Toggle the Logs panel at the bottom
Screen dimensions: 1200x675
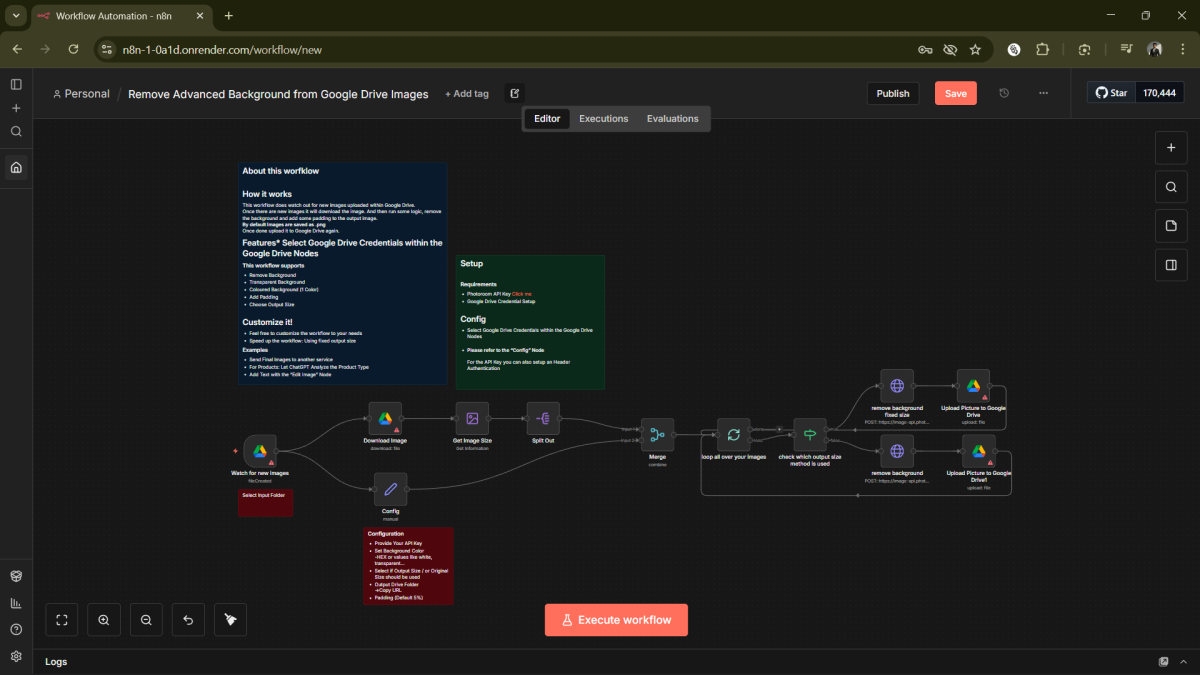(x=56, y=662)
